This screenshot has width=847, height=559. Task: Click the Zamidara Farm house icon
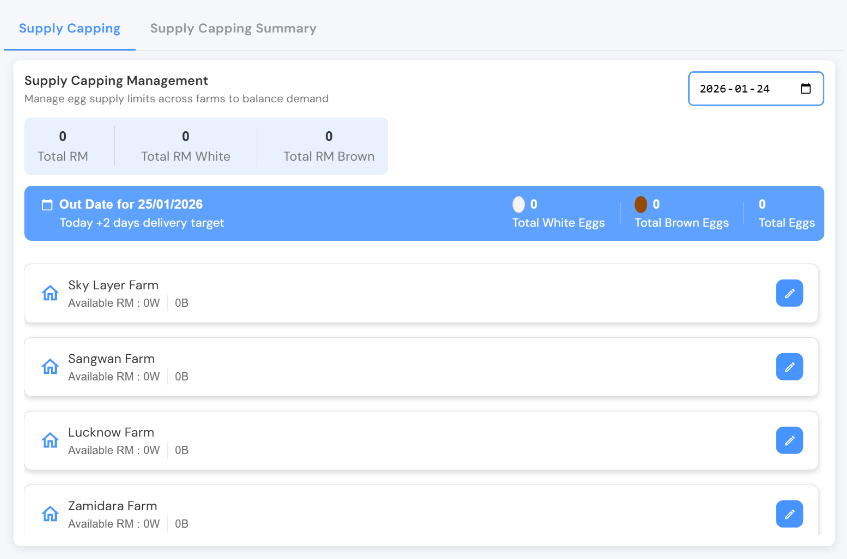(x=50, y=514)
